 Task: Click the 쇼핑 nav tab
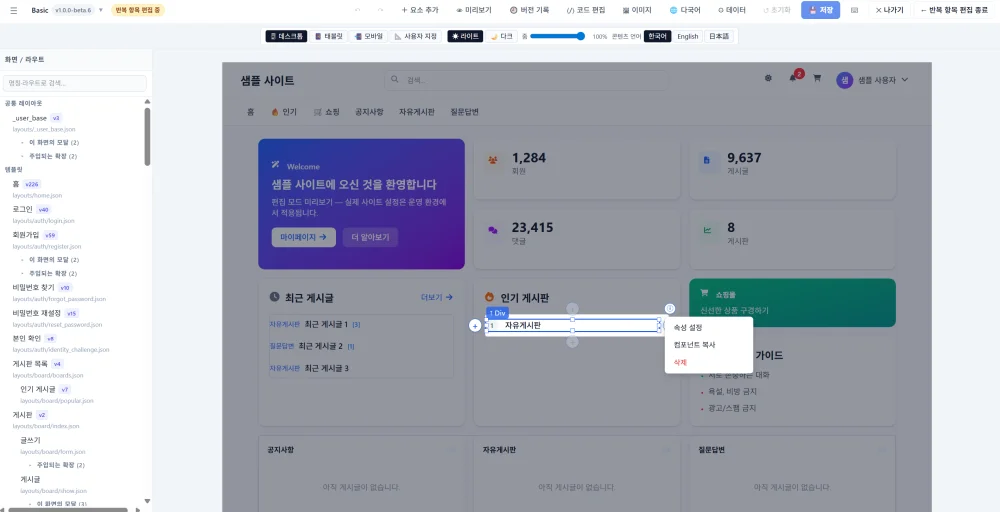pyautogui.click(x=327, y=112)
